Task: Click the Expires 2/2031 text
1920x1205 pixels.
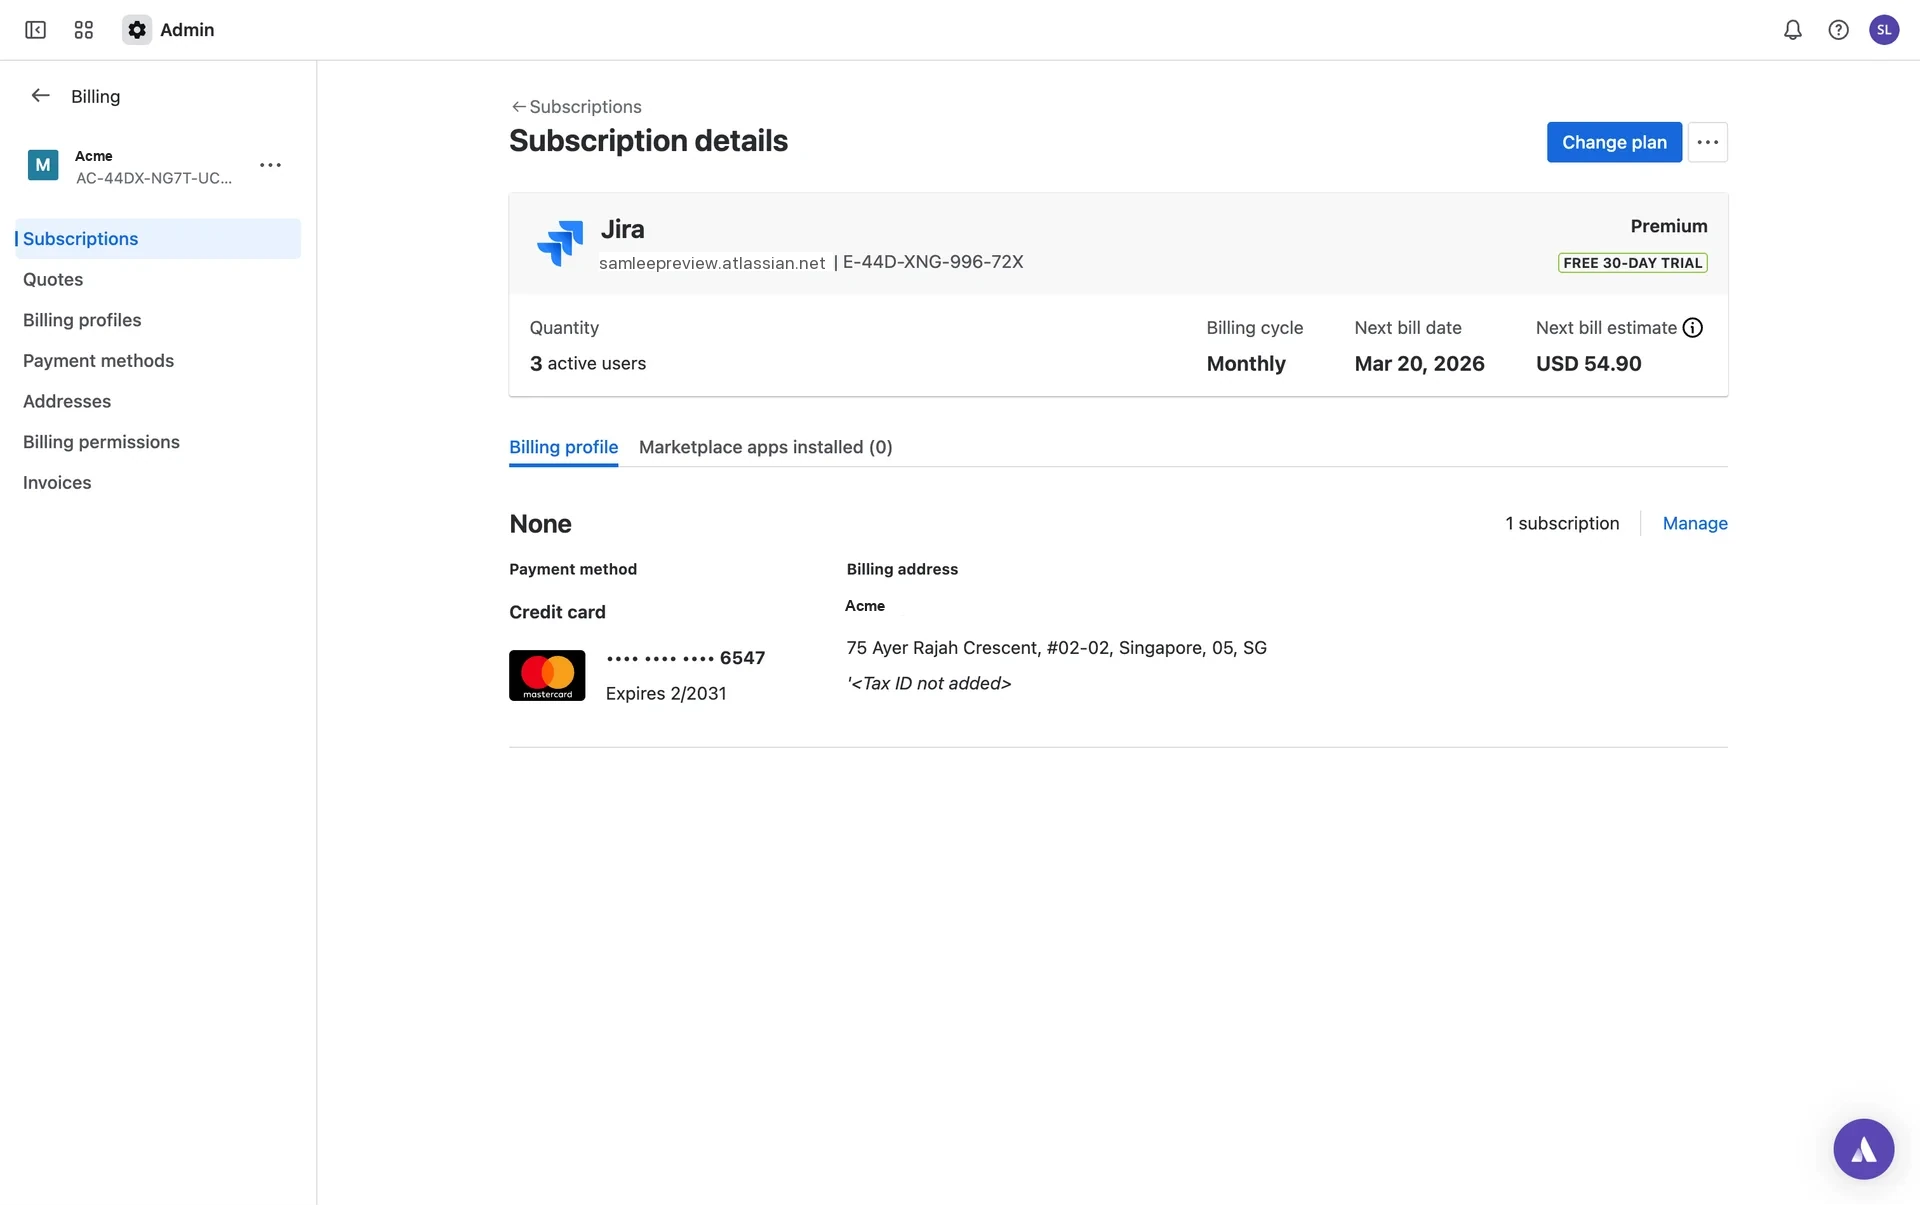Action: pos(666,694)
